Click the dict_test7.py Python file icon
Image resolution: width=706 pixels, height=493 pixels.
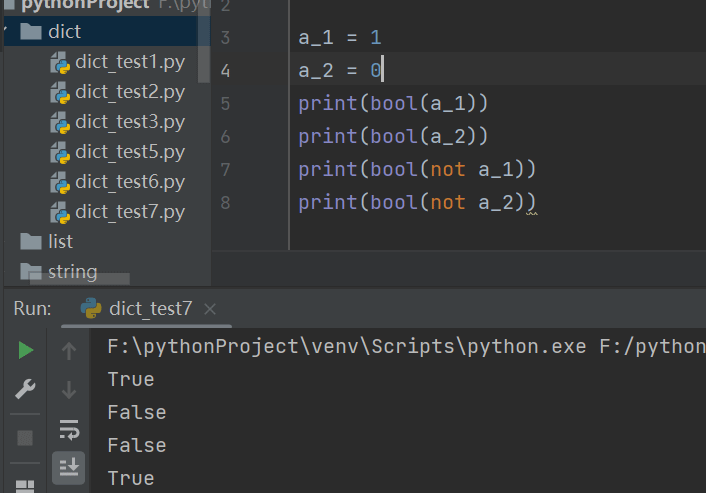[60, 212]
